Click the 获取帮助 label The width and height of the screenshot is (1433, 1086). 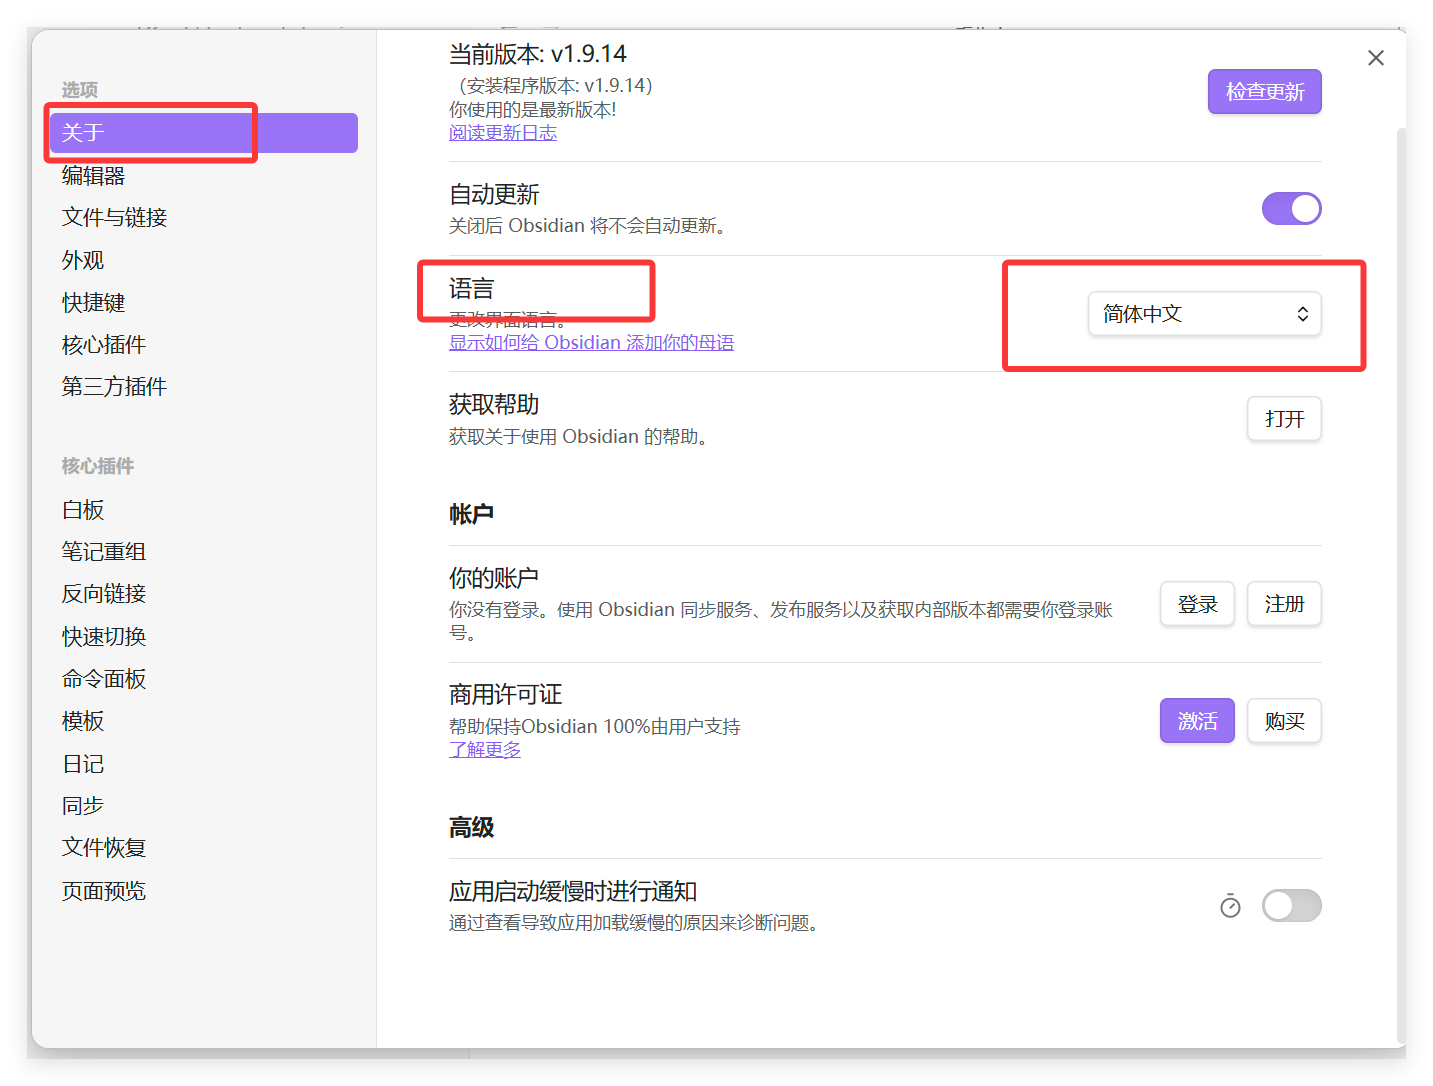pyautogui.click(x=494, y=405)
